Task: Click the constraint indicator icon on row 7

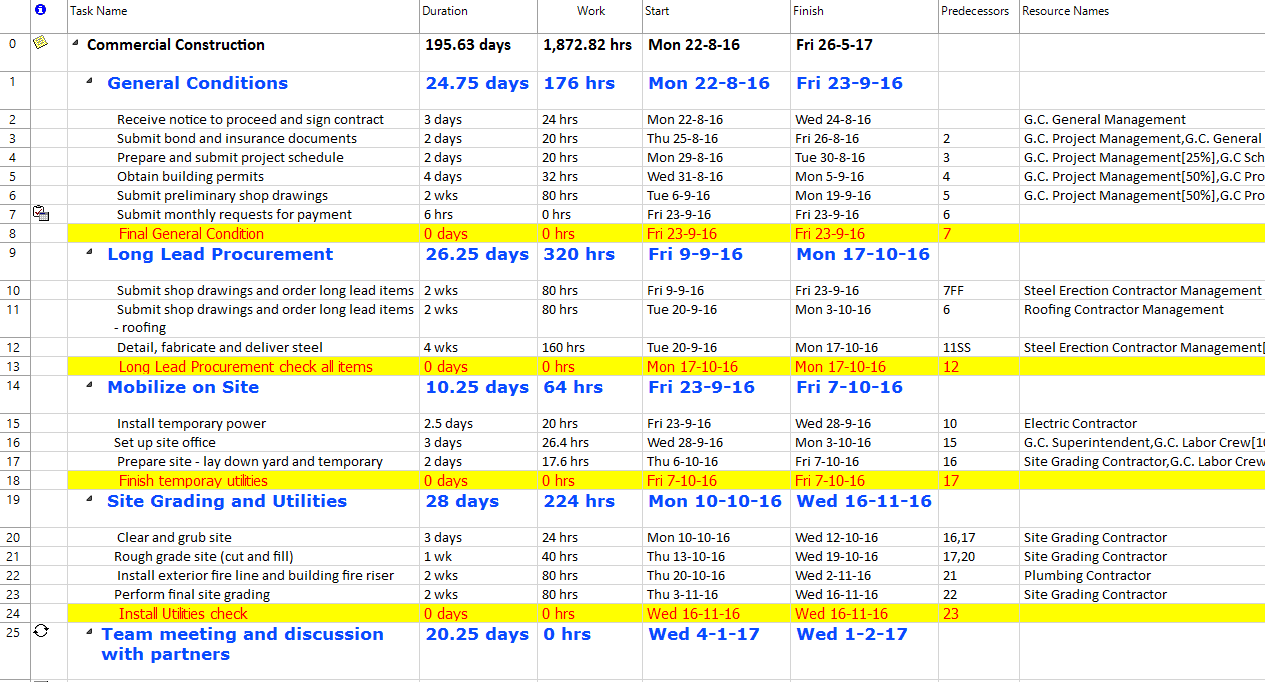Action: (41, 213)
